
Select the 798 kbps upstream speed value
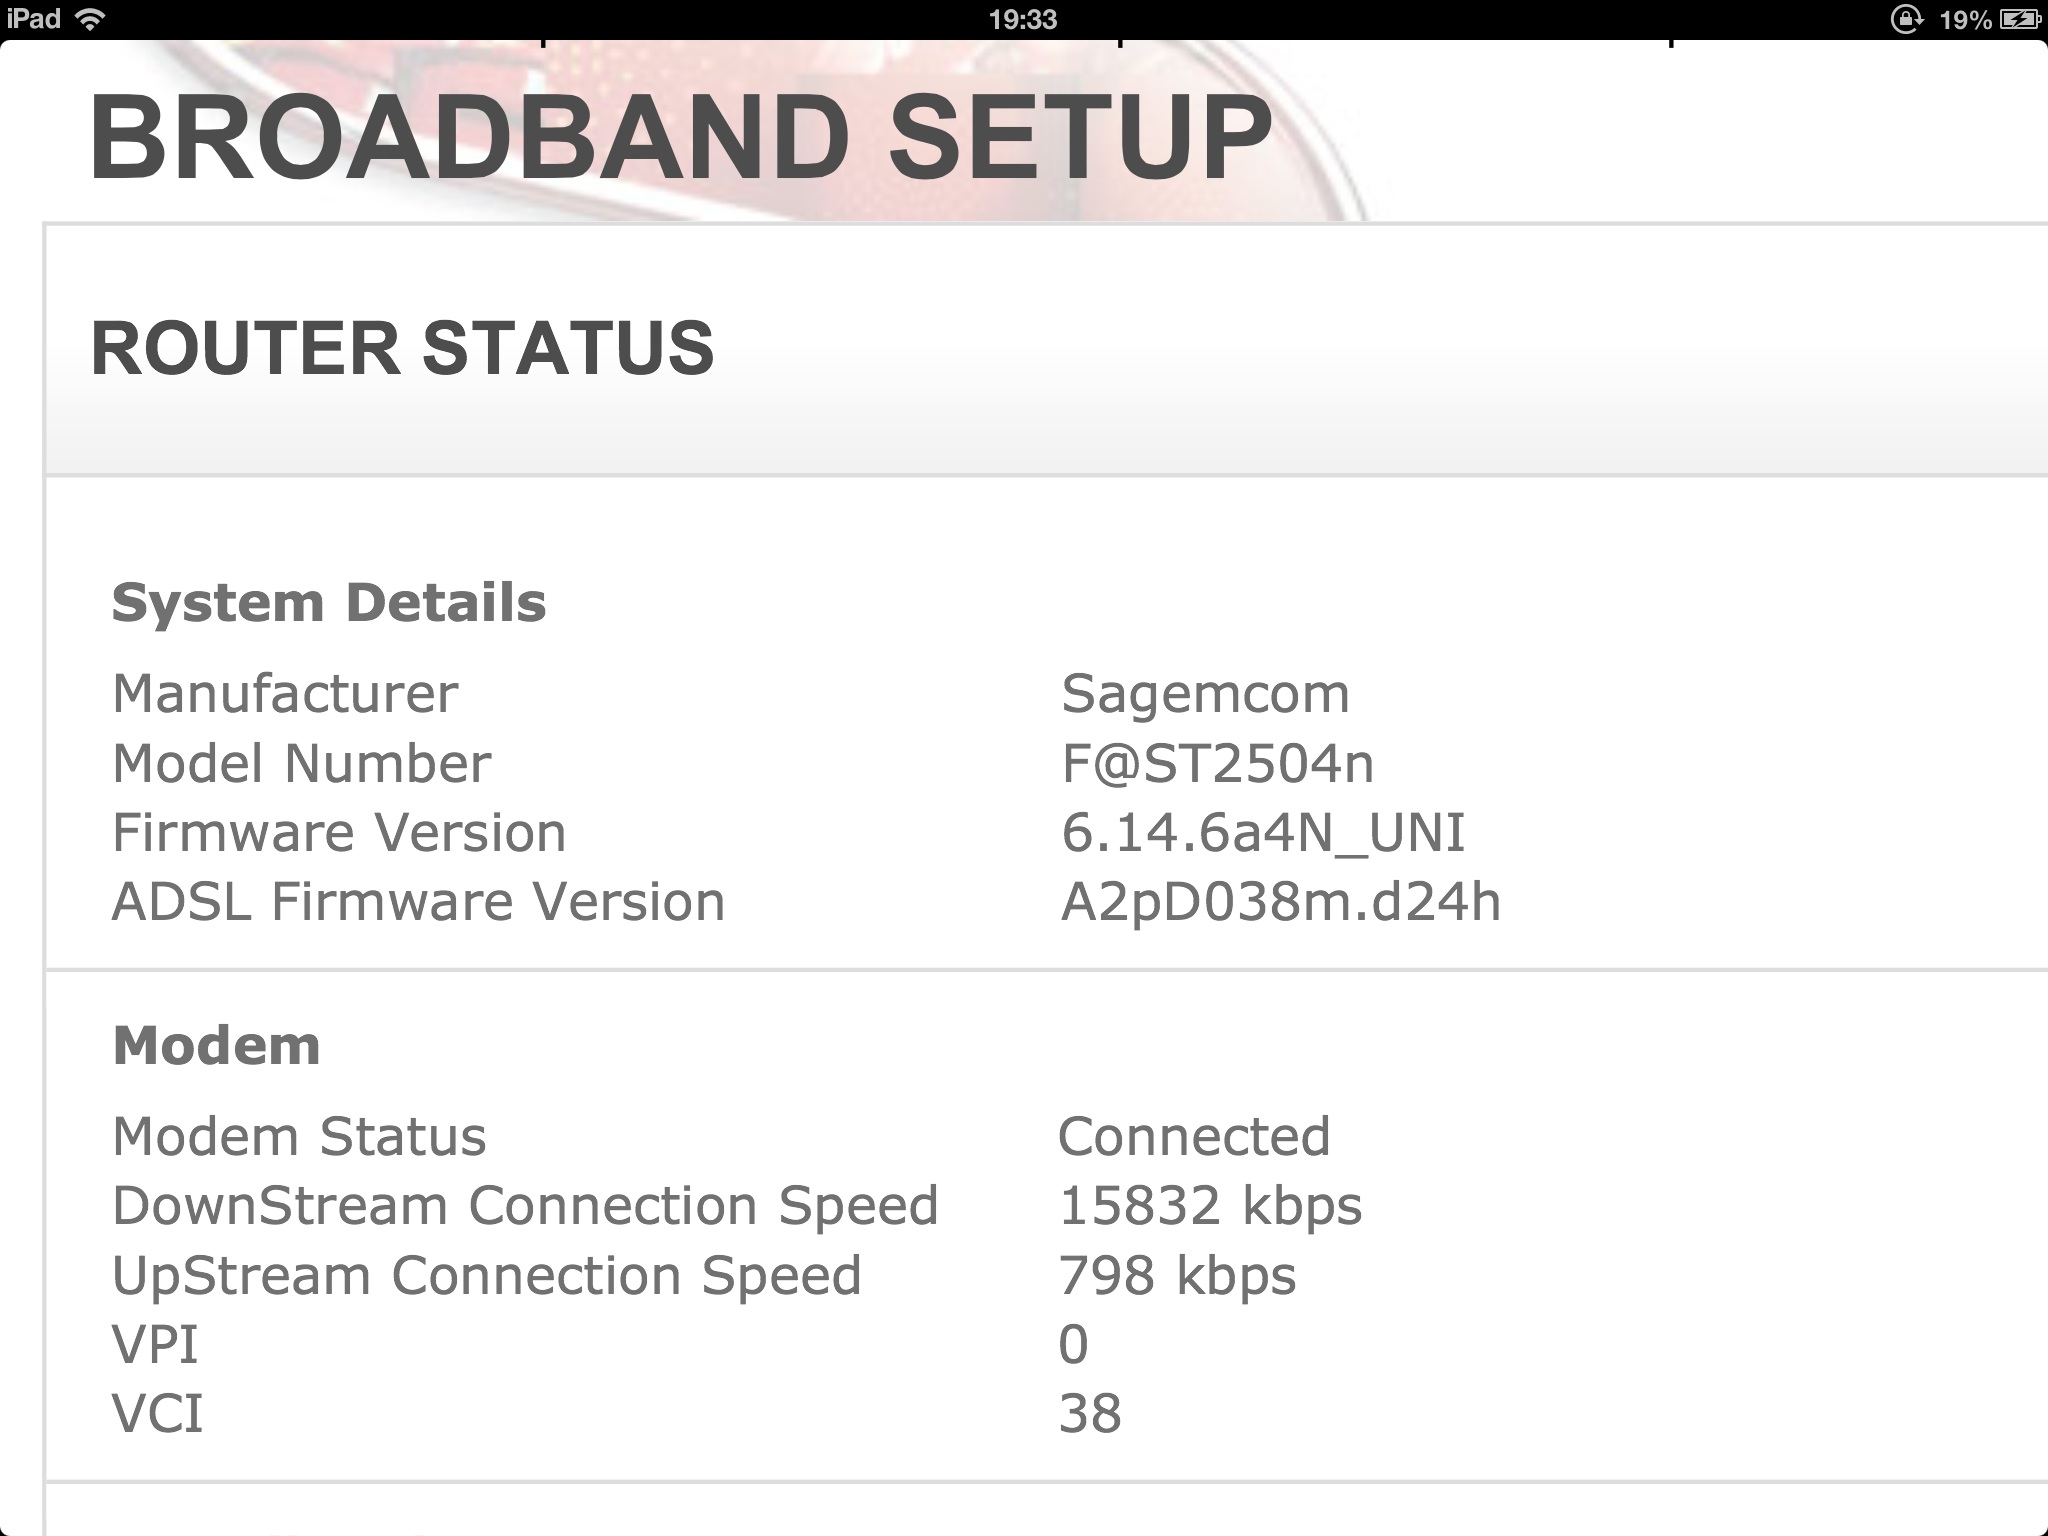click(x=1177, y=1276)
